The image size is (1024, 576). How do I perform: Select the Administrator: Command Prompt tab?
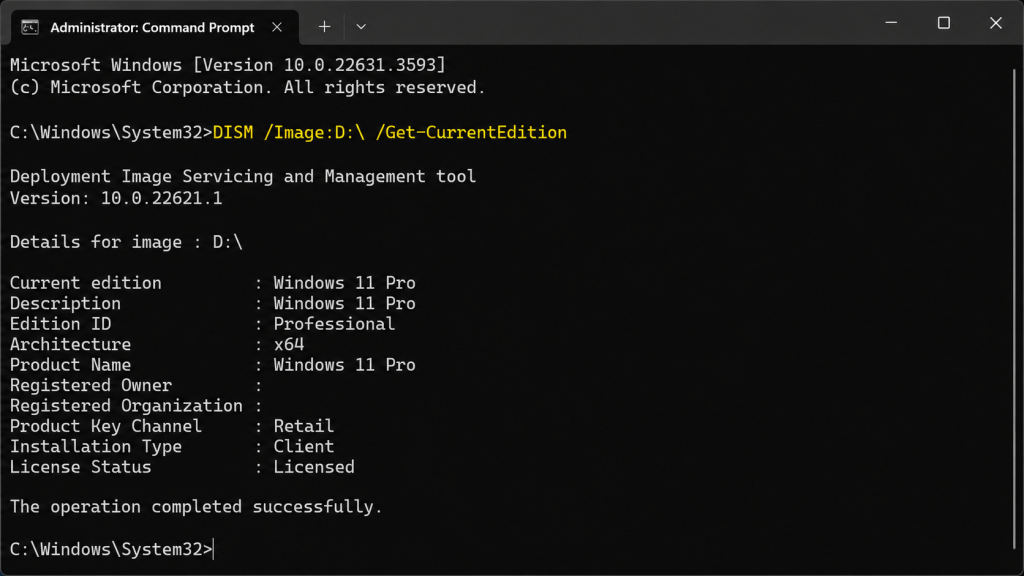pyautogui.click(x=155, y=27)
